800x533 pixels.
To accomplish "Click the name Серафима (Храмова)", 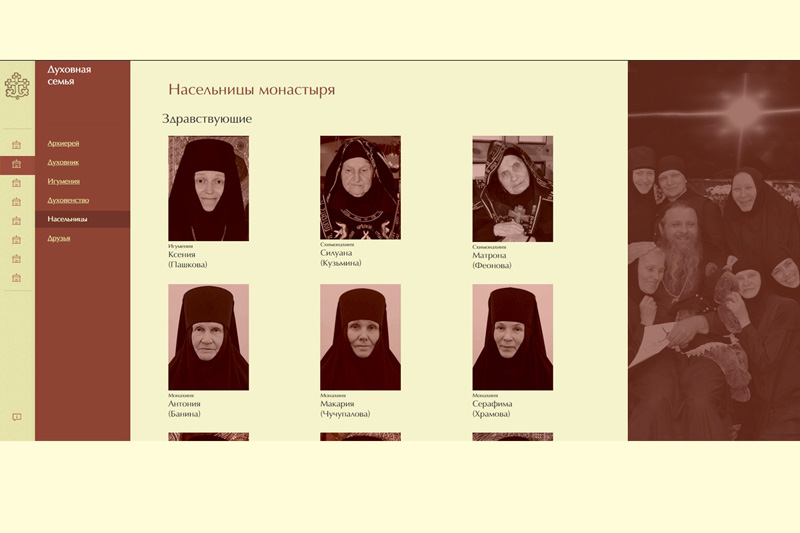I will 492,409.
